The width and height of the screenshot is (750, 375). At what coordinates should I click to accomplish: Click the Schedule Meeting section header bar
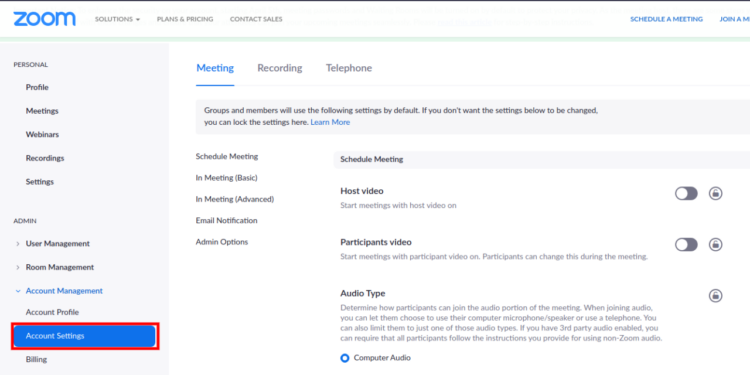click(541, 159)
